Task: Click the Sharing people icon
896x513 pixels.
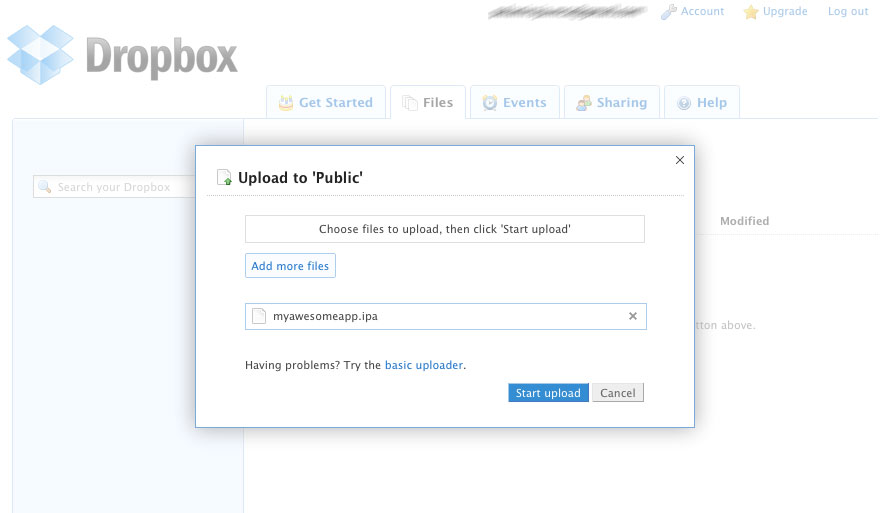Action: click(x=584, y=103)
